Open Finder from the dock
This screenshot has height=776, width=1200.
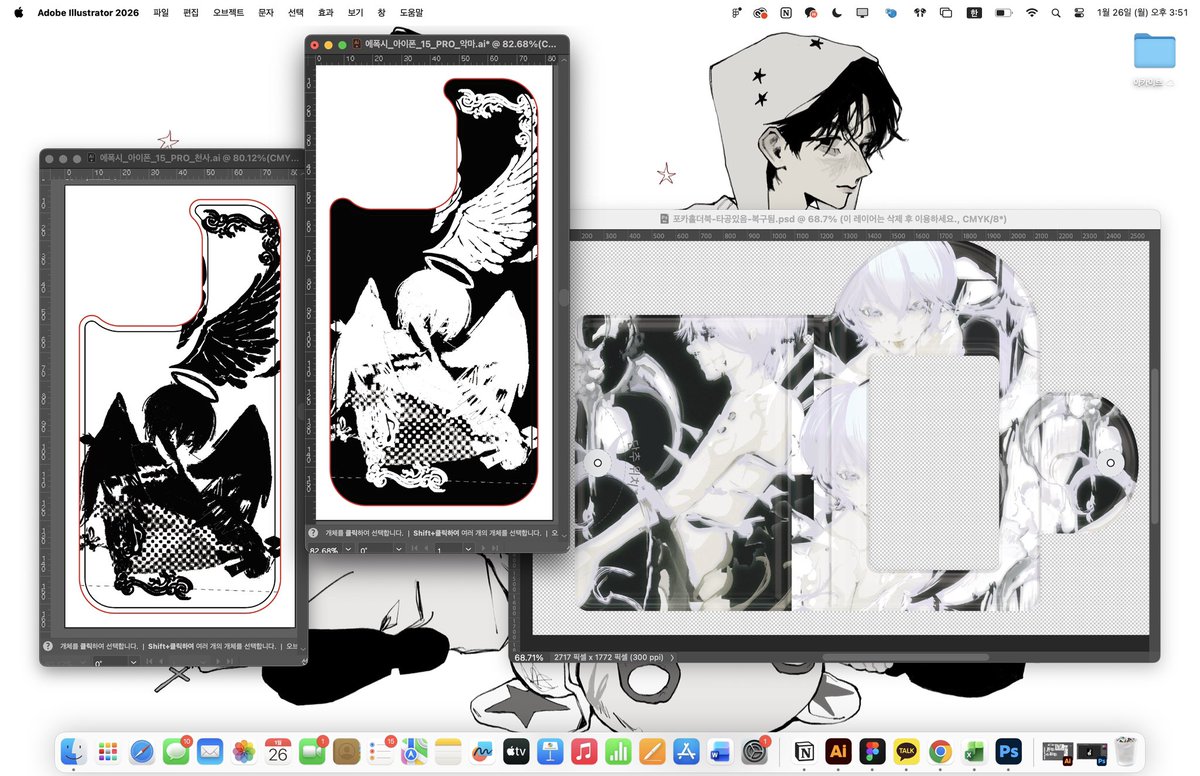pos(73,751)
